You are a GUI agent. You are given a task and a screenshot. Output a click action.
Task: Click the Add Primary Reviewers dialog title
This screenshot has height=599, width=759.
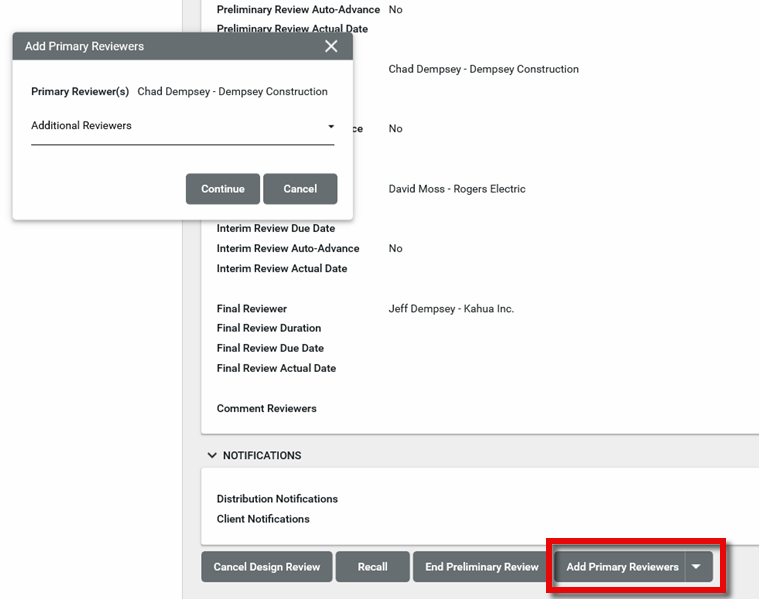[x=84, y=46]
